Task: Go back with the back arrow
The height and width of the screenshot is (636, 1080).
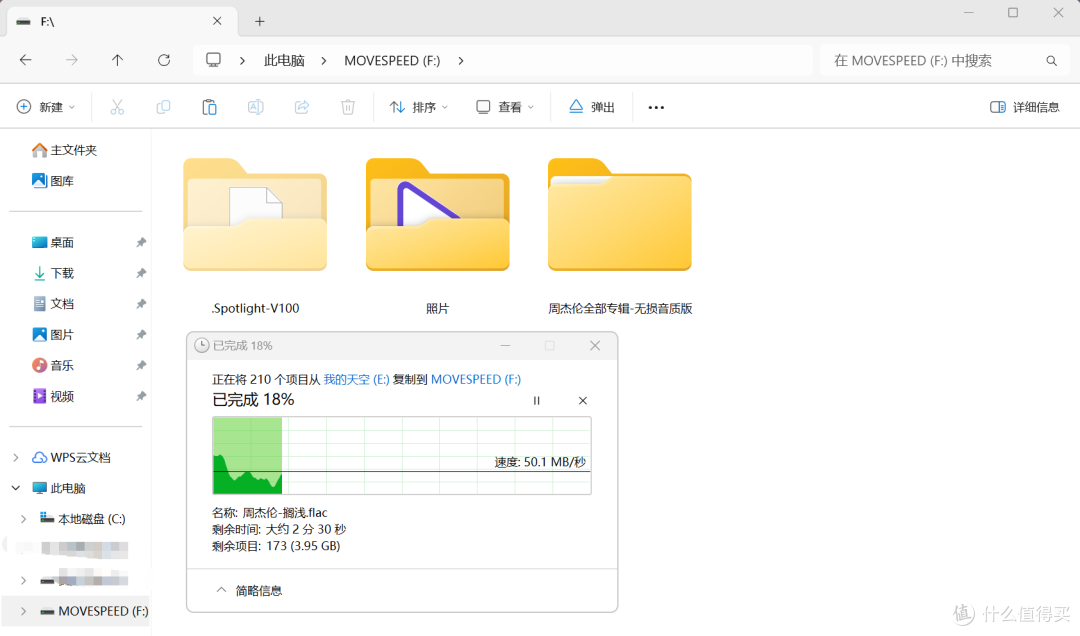Action: click(x=25, y=61)
